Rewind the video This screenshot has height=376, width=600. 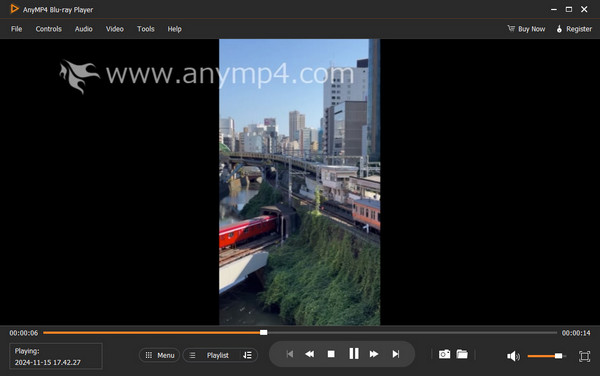[310, 354]
